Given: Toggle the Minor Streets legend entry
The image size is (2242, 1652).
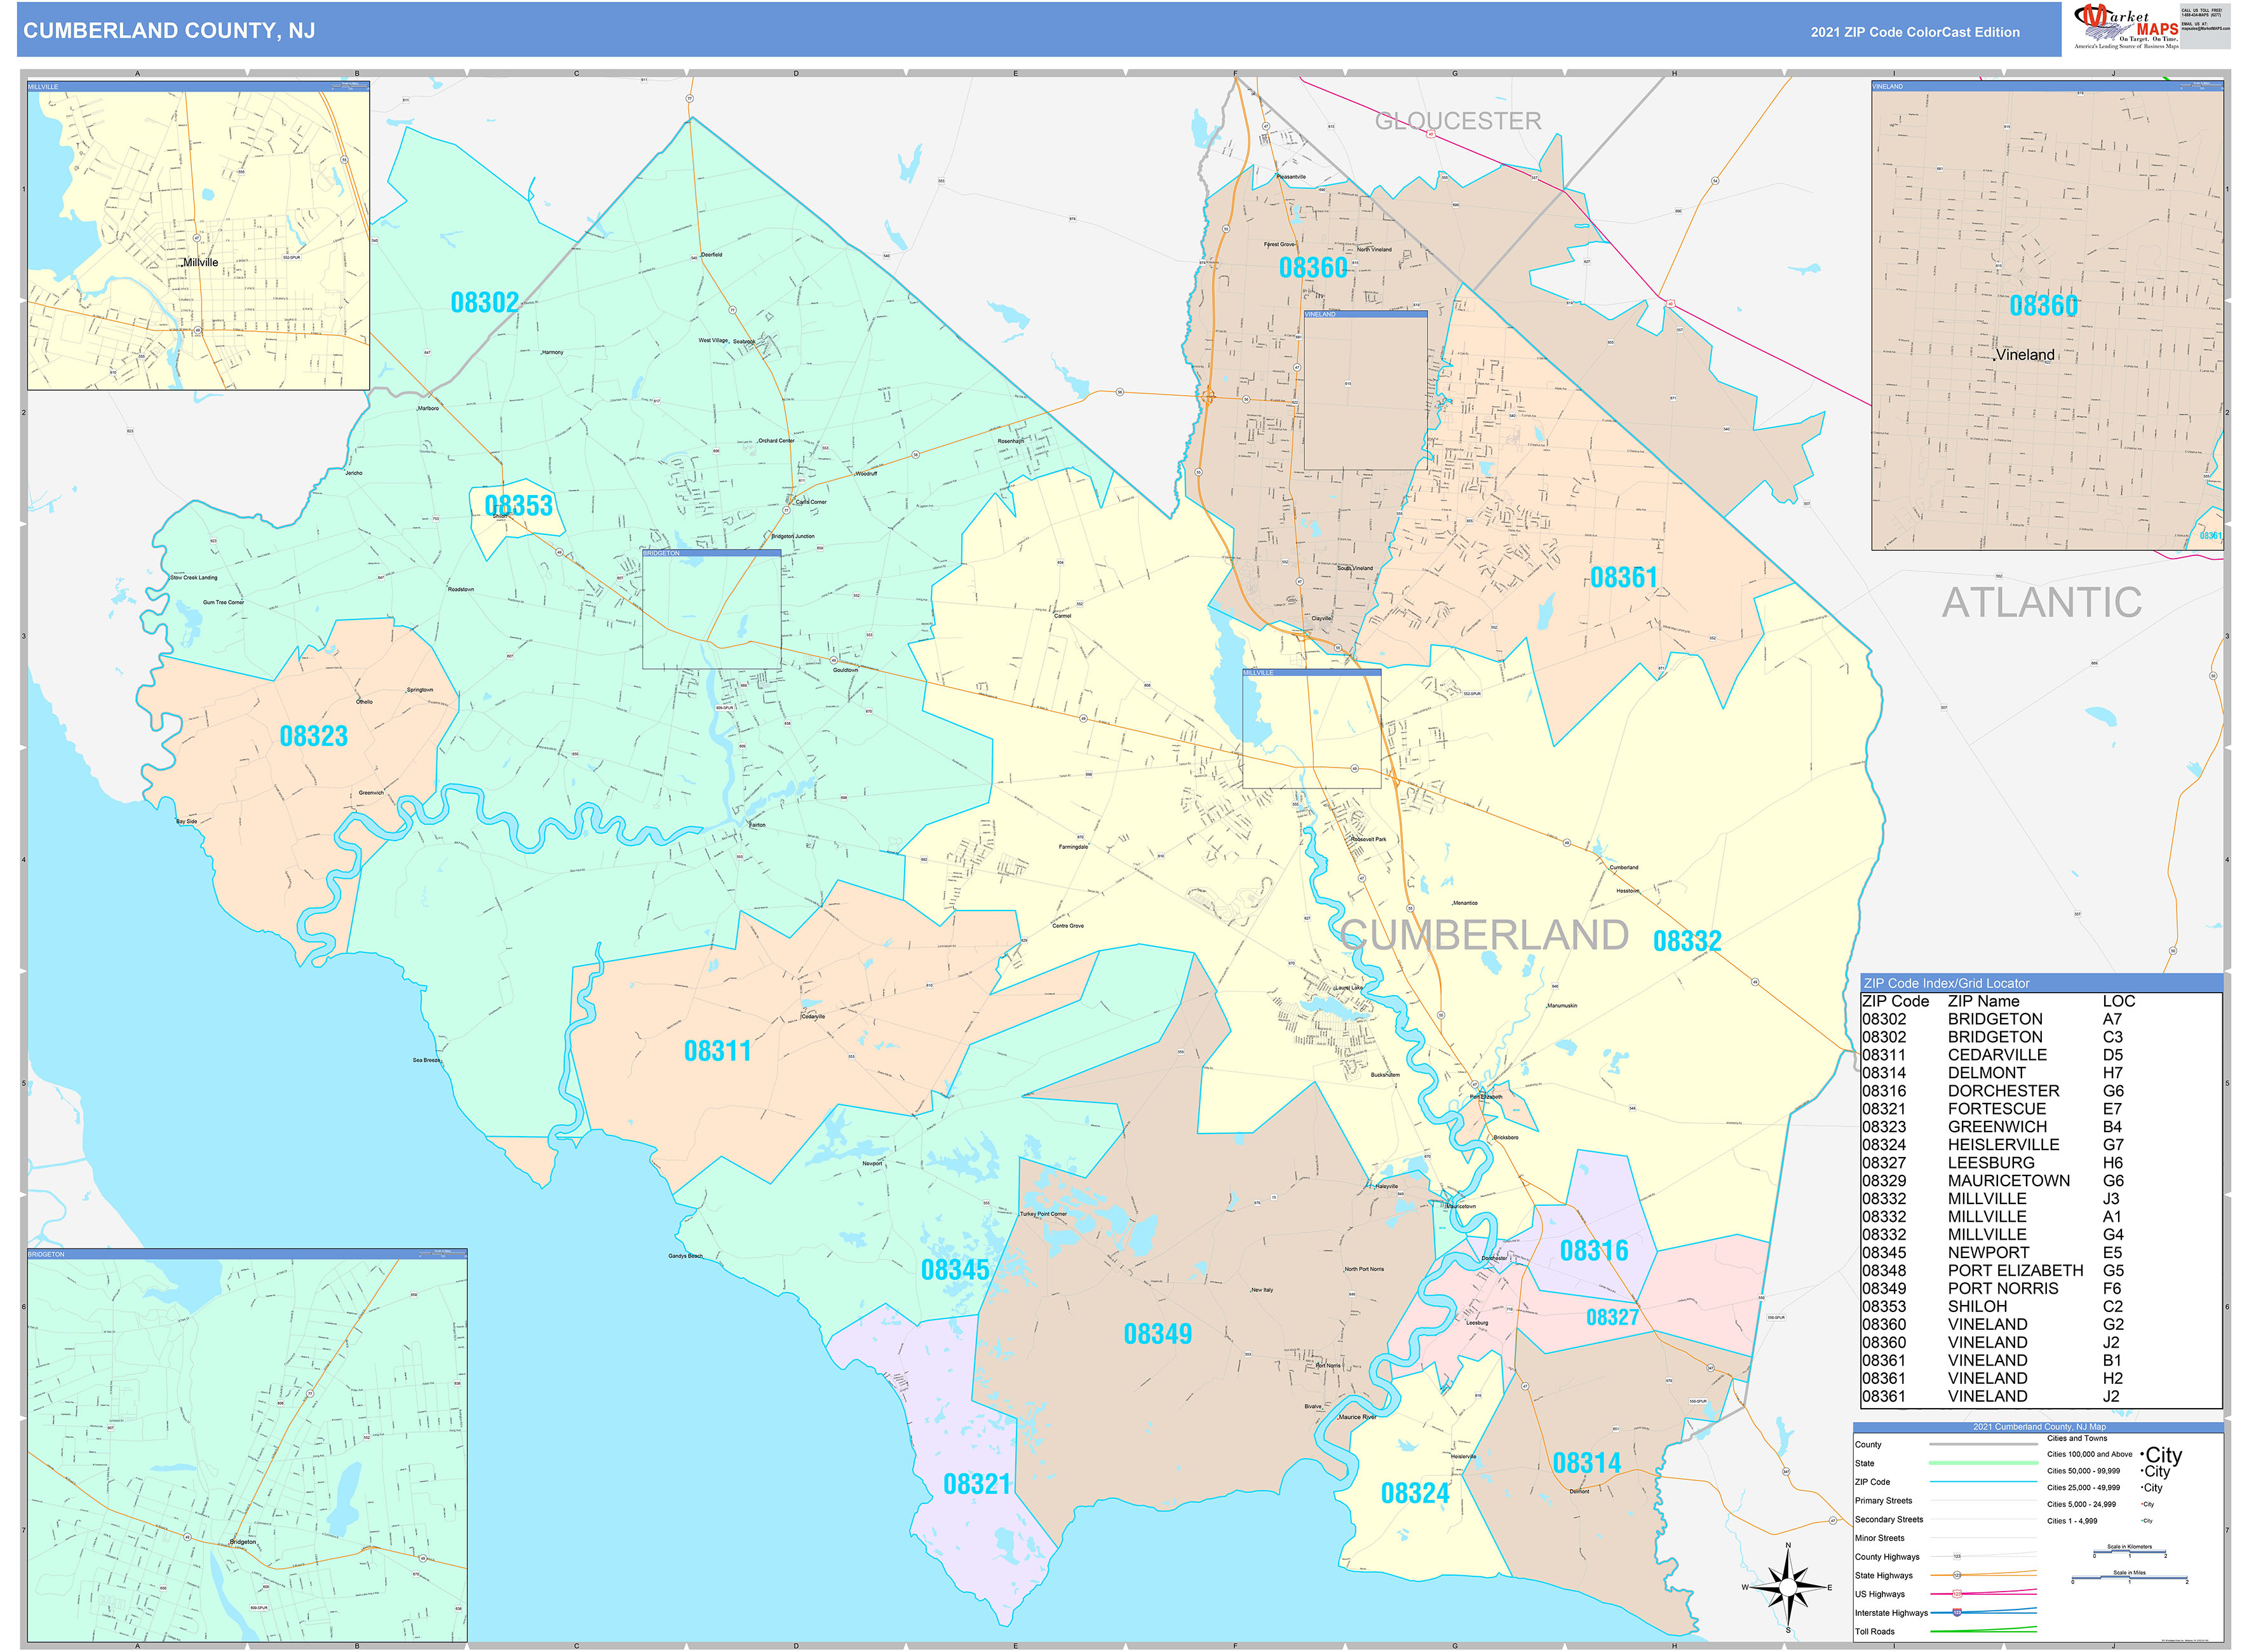Looking at the screenshot, I should click(x=1983, y=1537).
